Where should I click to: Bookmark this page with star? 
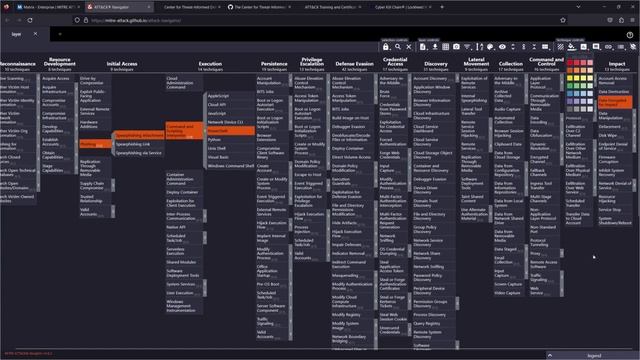[563, 20]
